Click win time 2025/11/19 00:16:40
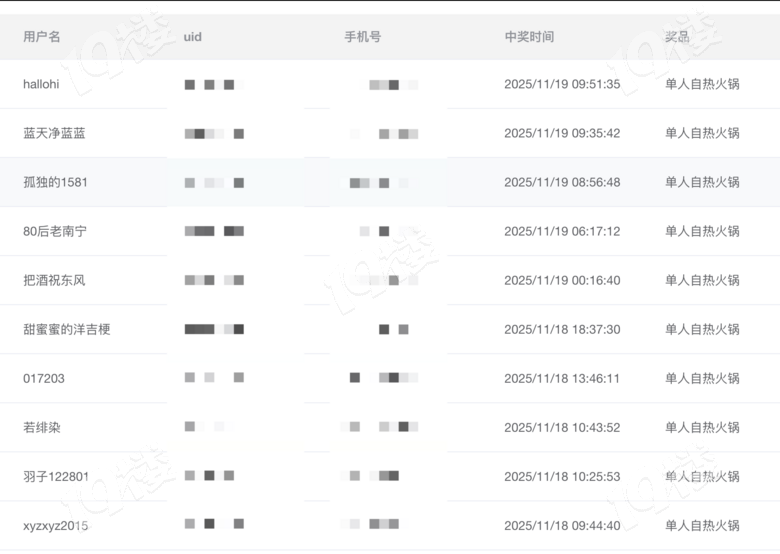 [562, 281]
